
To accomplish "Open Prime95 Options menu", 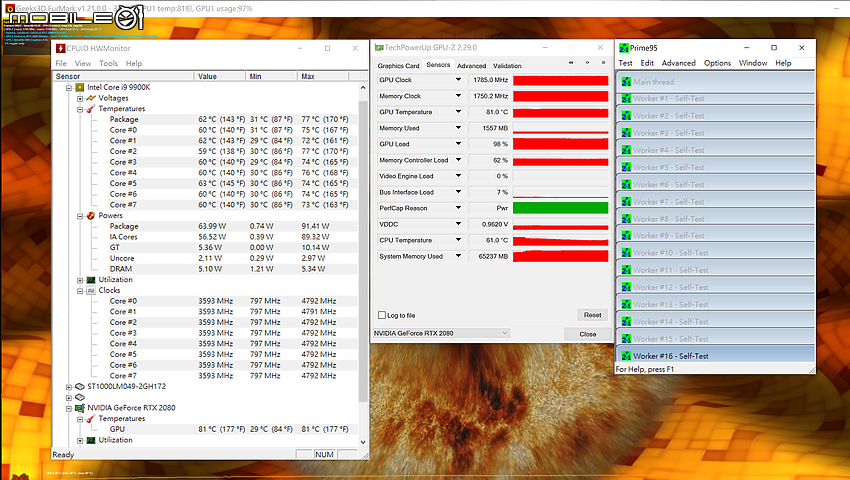I will point(717,63).
